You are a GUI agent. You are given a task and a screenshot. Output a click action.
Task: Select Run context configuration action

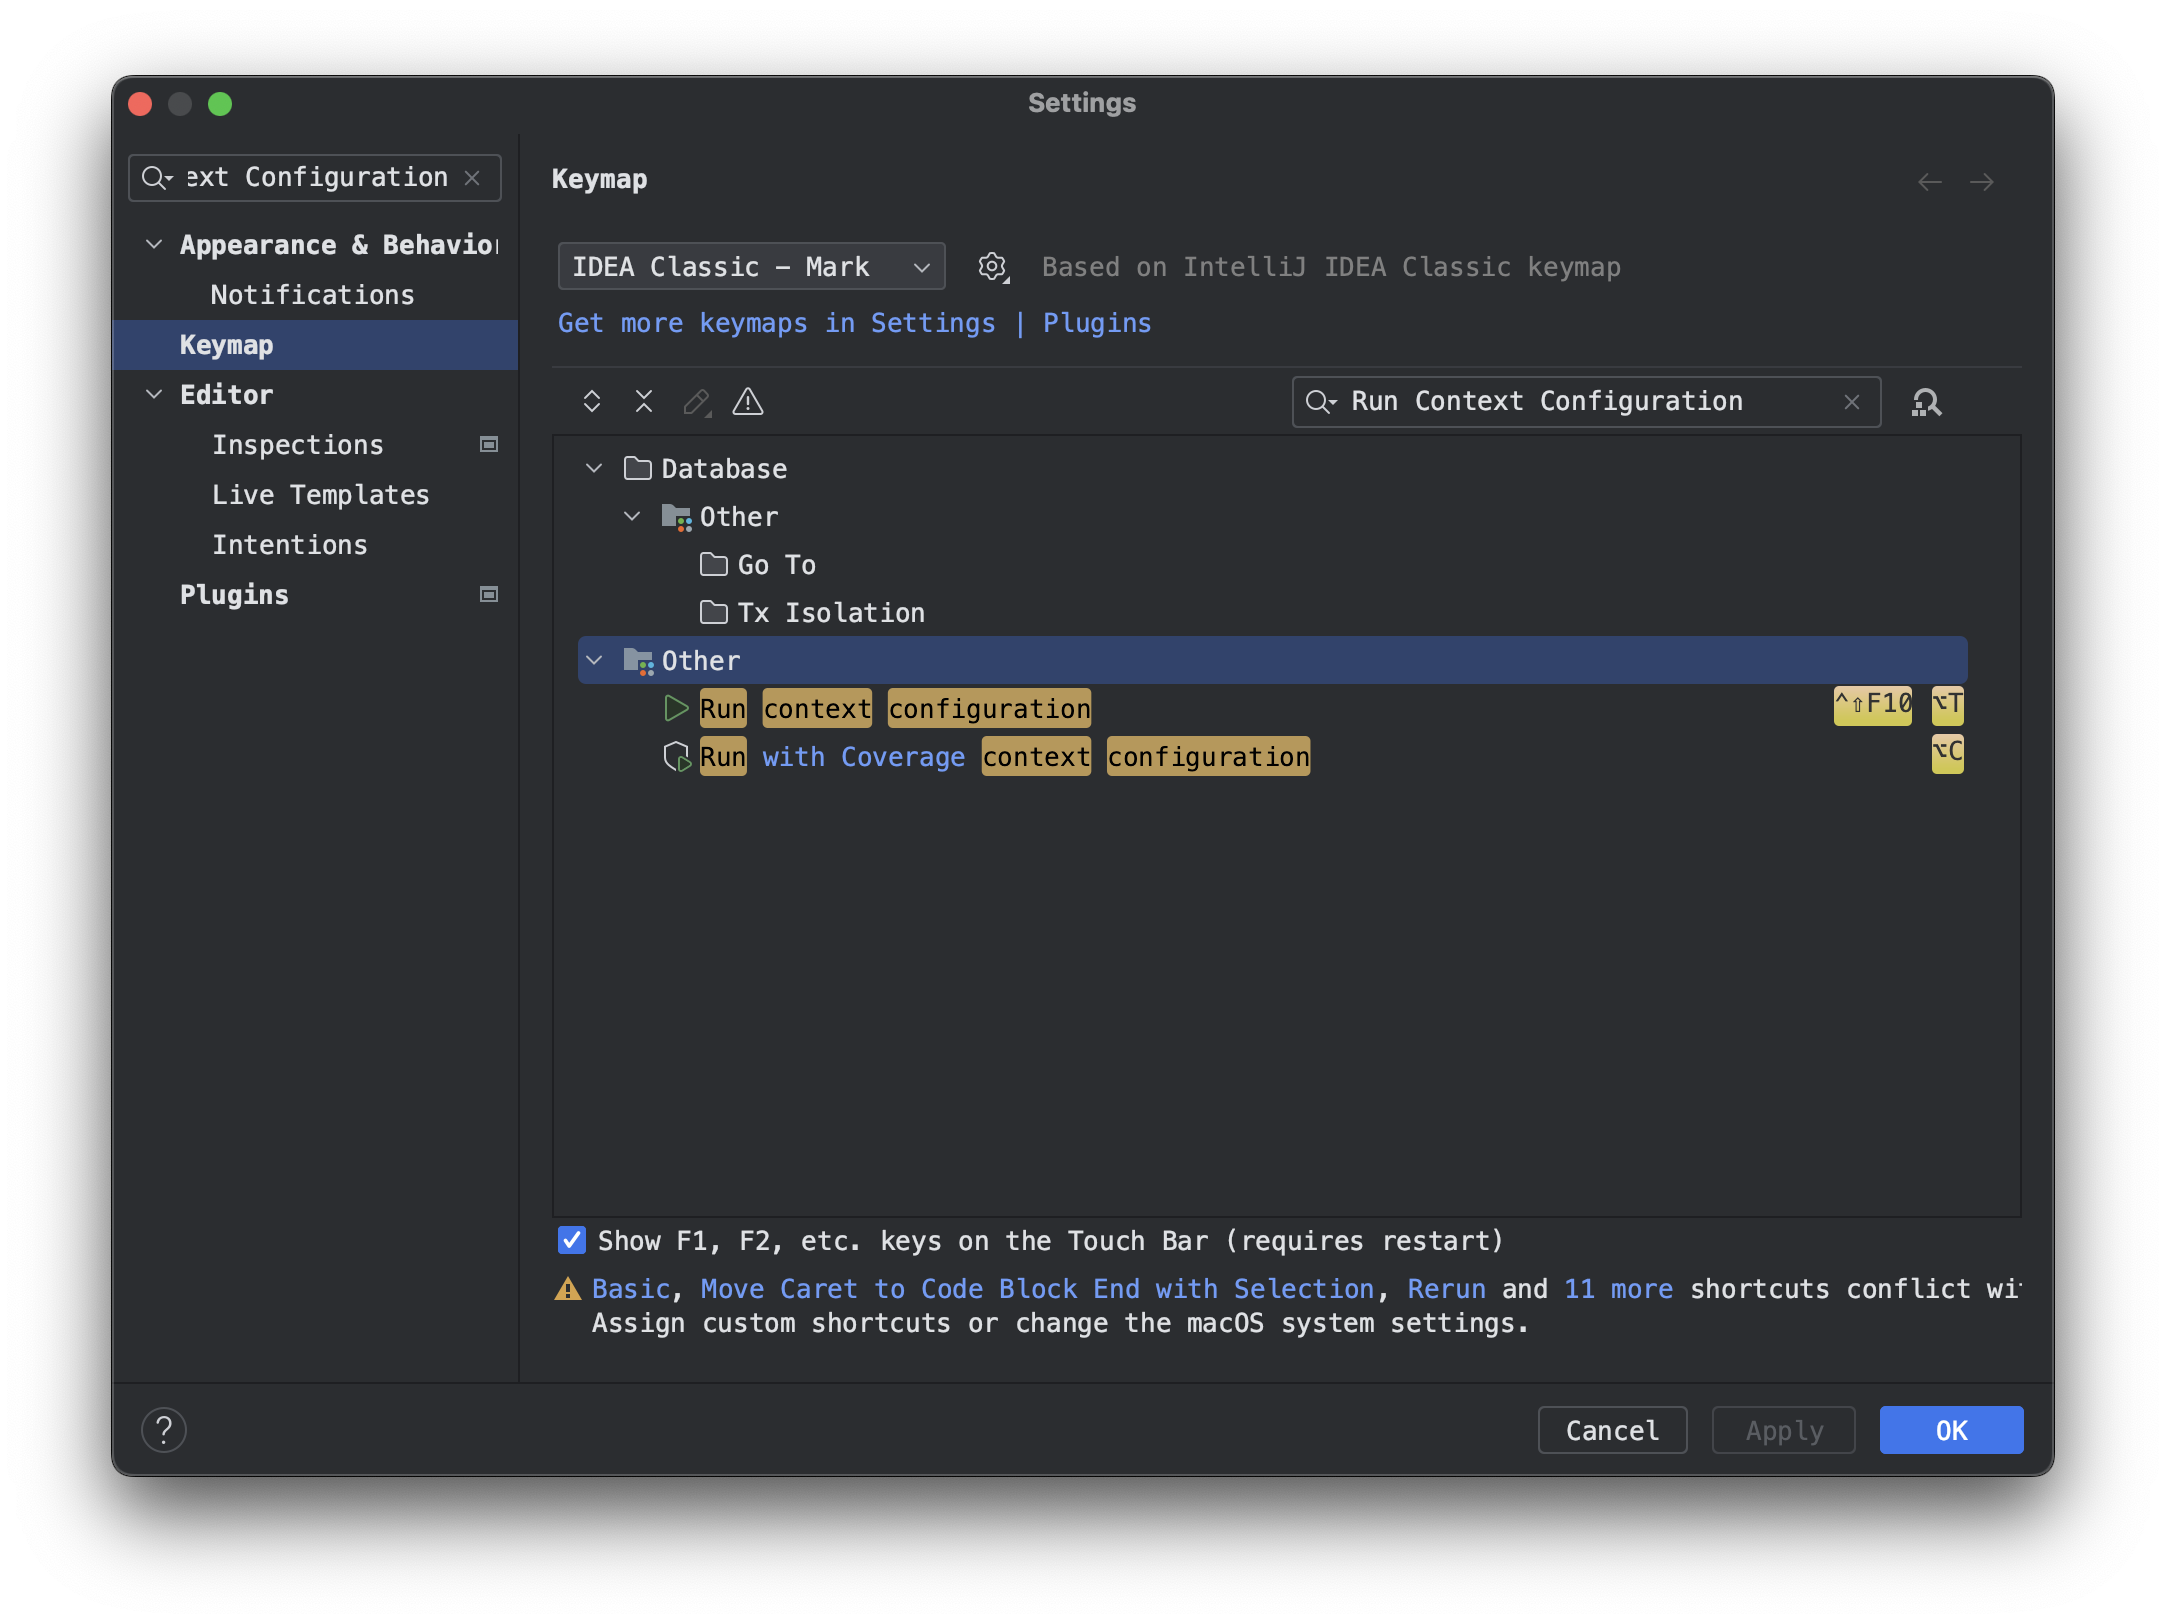click(x=894, y=709)
